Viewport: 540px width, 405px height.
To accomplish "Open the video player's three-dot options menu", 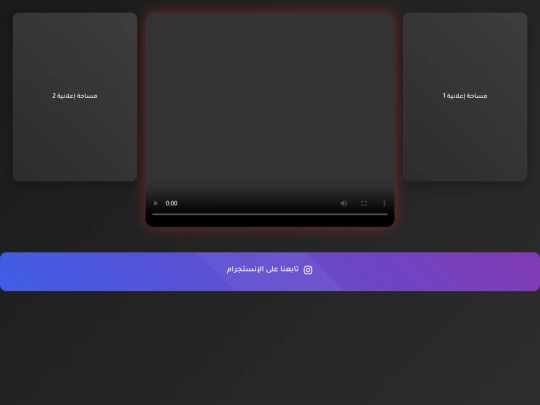I will tap(384, 204).
